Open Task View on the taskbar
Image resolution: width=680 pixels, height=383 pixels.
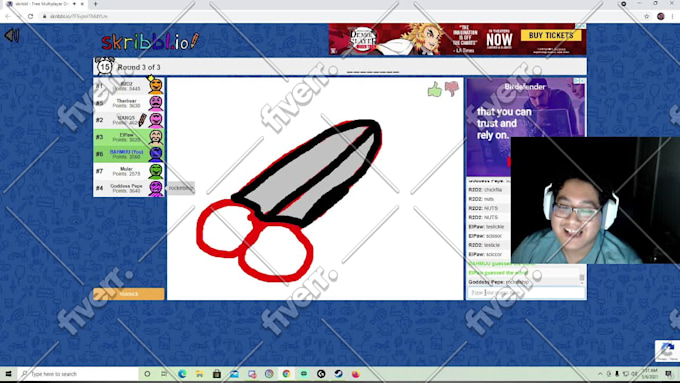(x=164, y=373)
